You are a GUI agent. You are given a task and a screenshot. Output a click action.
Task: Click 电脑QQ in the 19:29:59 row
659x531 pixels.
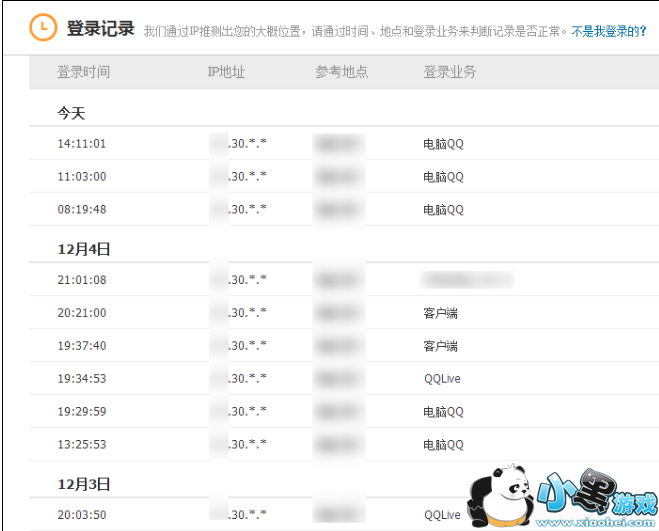tap(443, 412)
